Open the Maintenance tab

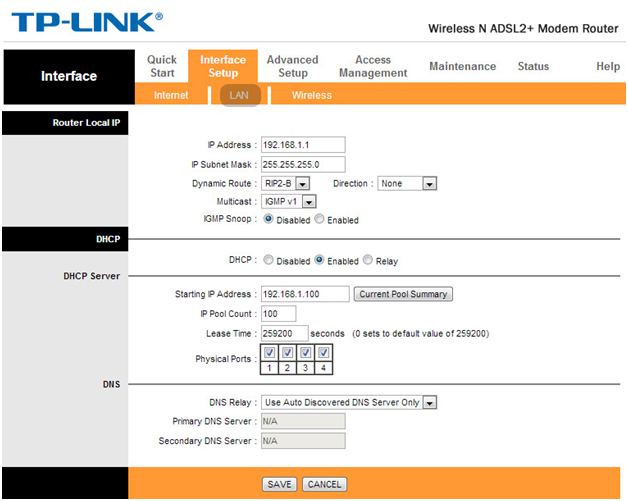[x=463, y=66]
